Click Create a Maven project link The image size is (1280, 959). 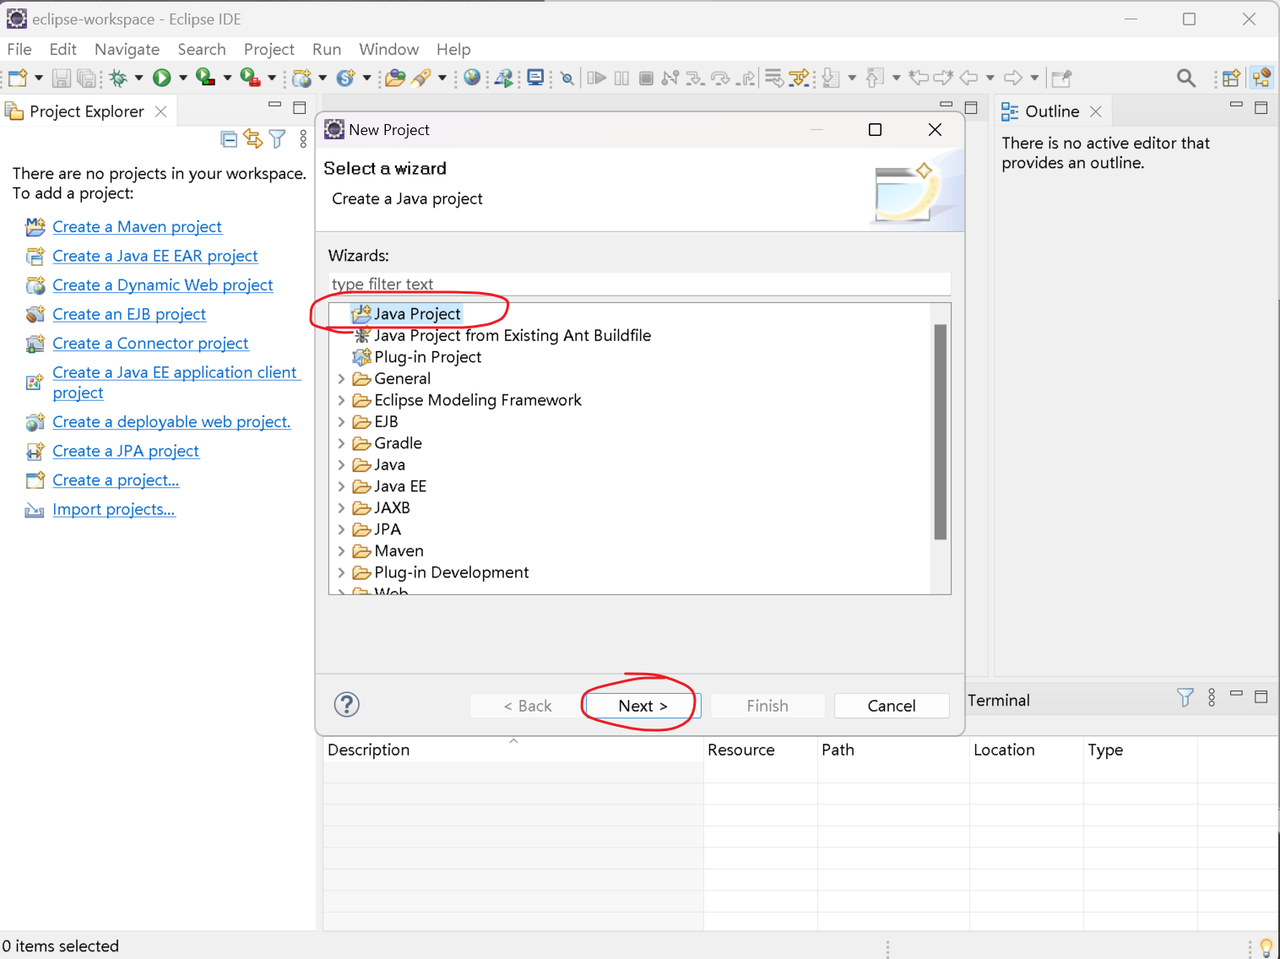[137, 227]
